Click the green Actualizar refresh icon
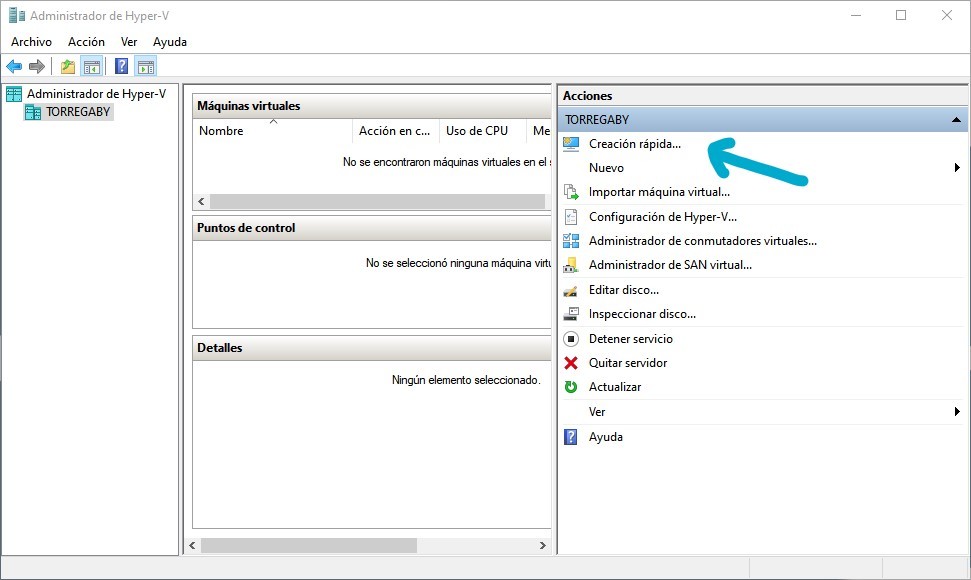971x580 pixels. click(571, 387)
